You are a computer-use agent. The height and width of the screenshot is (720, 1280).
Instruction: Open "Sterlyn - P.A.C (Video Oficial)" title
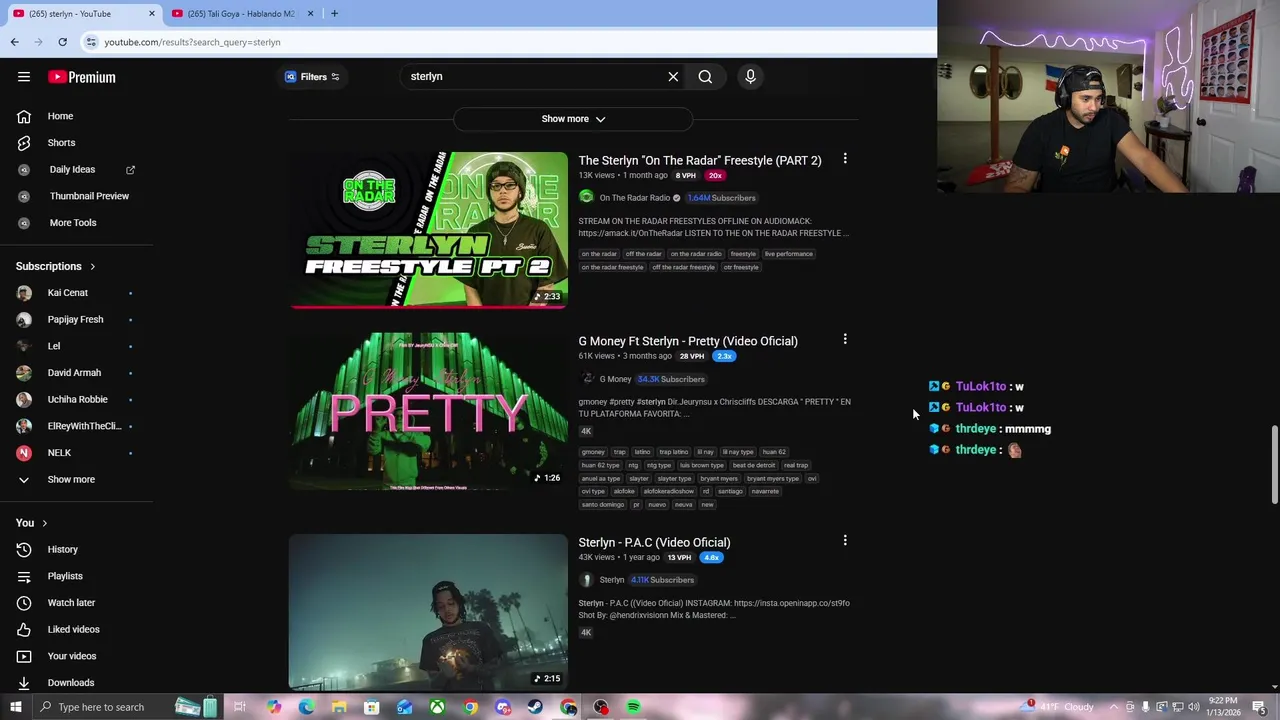654,542
